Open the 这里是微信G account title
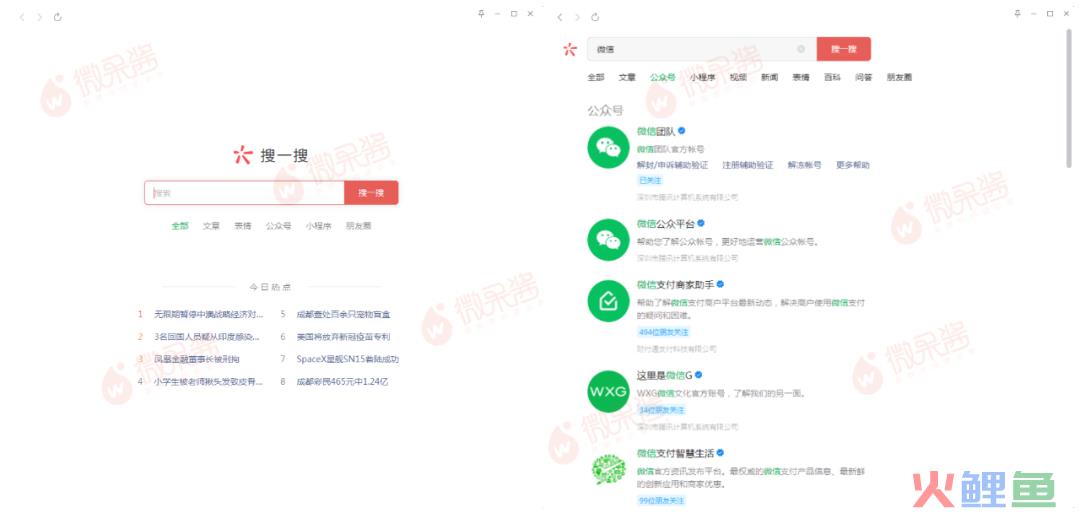This screenshot has height=513, width=1080. [x=664, y=375]
